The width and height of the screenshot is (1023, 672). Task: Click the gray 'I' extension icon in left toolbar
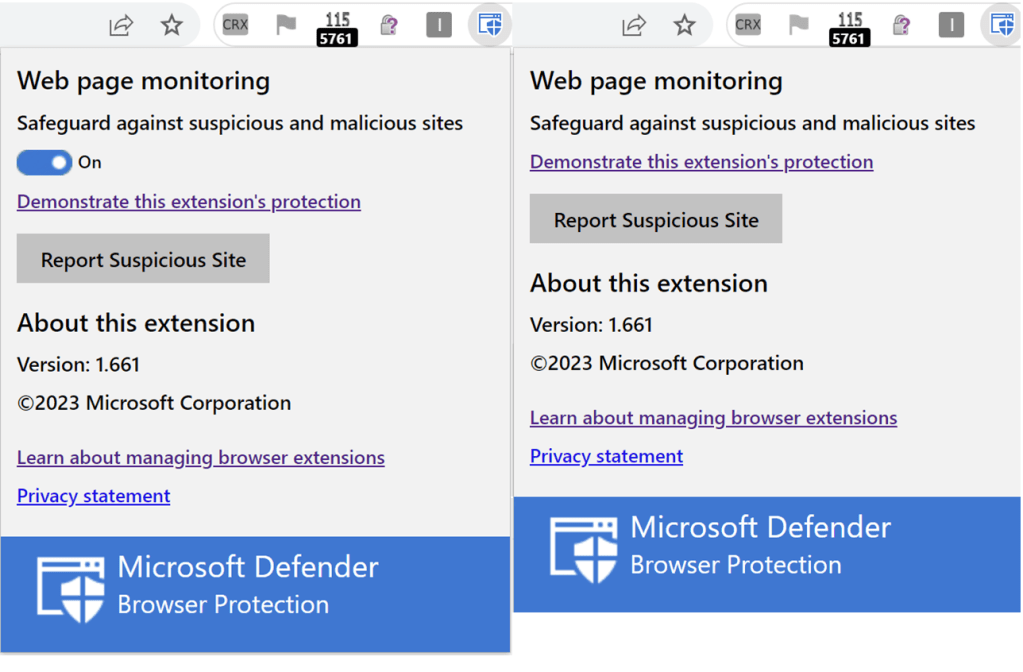(439, 26)
